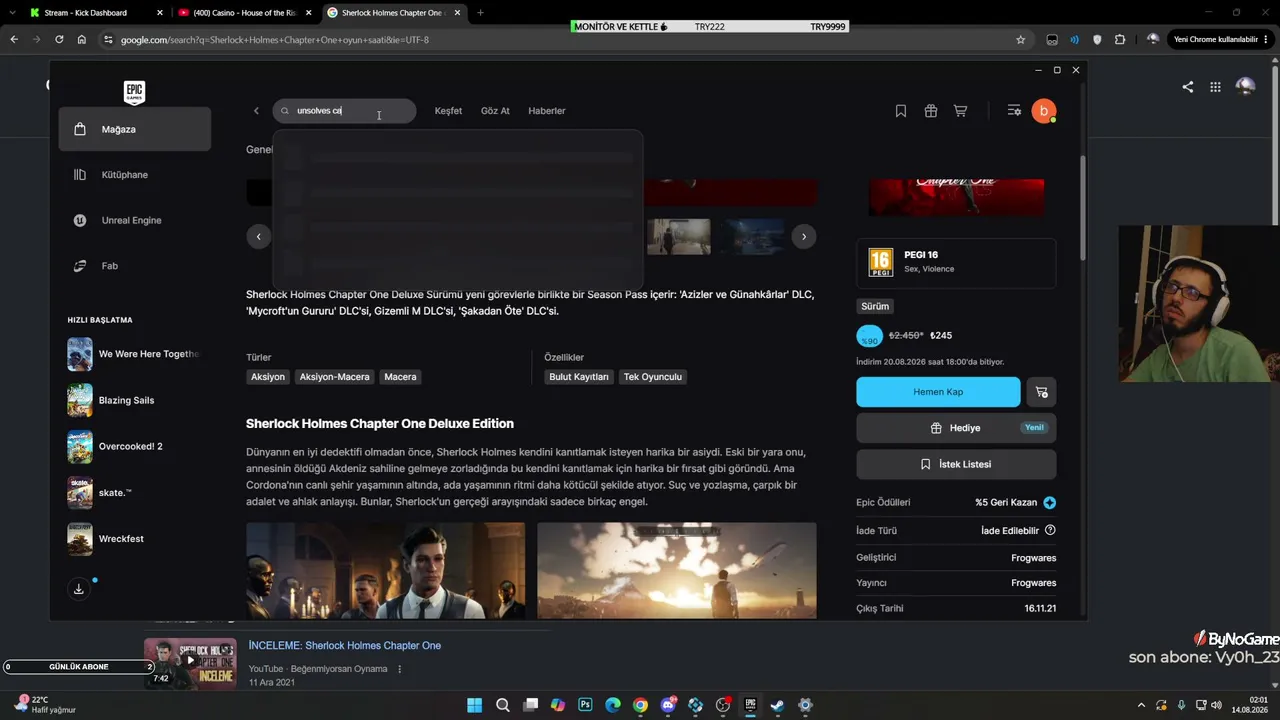
Task: Open launcher settings list icon
Action: click(x=1014, y=111)
